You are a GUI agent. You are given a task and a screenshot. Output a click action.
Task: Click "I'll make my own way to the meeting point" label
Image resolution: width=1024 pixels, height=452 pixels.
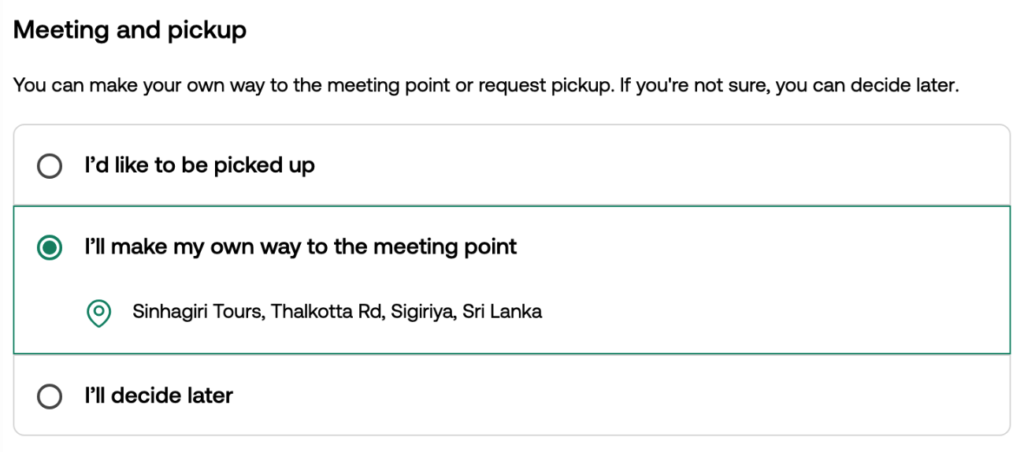point(300,247)
